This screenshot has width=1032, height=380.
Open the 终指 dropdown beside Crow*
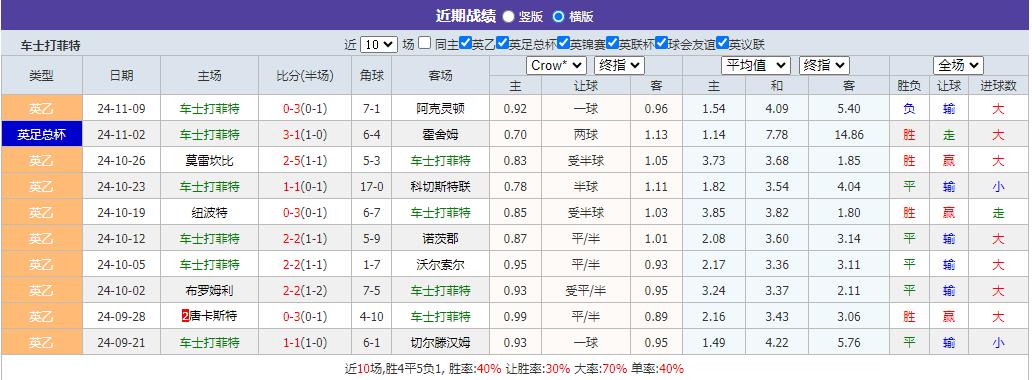(619, 65)
